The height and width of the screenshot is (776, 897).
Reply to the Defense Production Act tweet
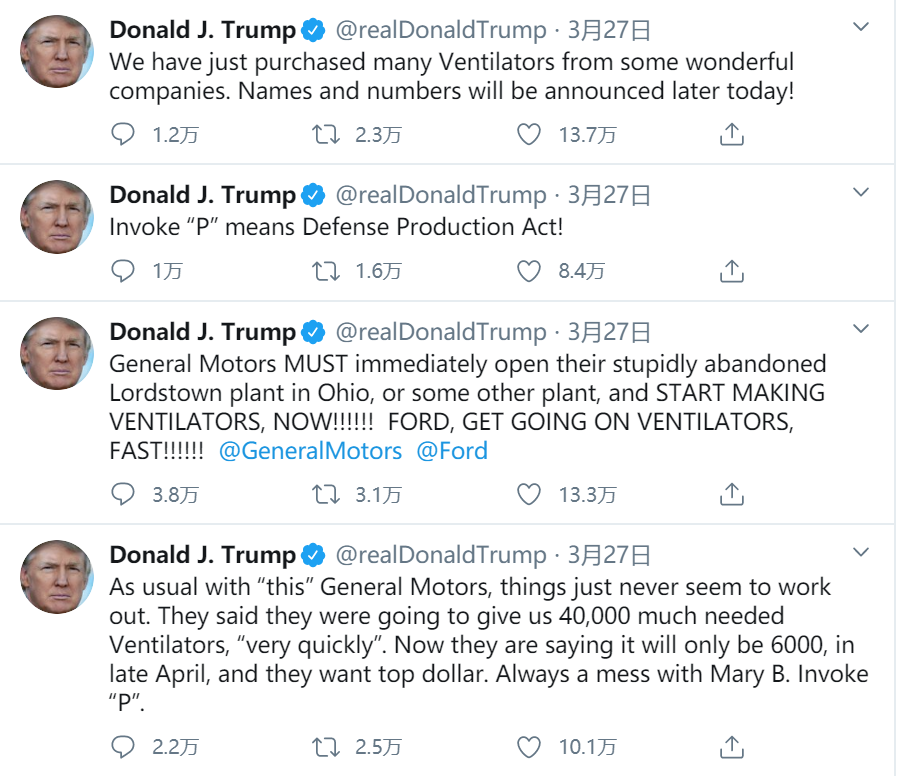tap(123, 271)
